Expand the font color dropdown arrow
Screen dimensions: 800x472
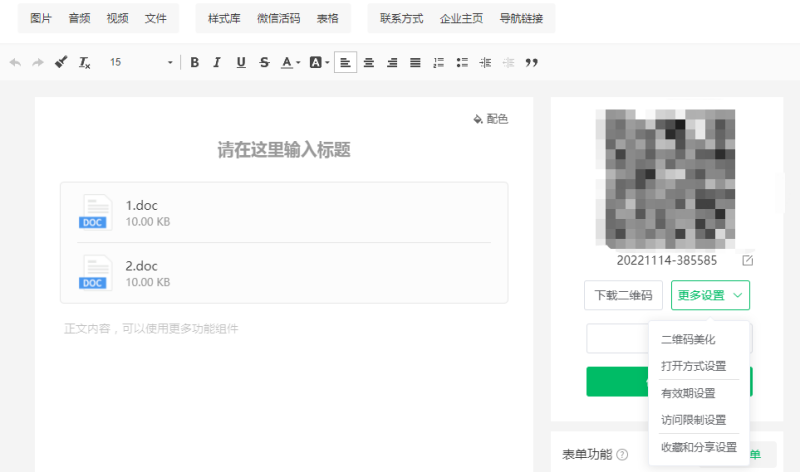pyautogui.click(x=298, y=62)
